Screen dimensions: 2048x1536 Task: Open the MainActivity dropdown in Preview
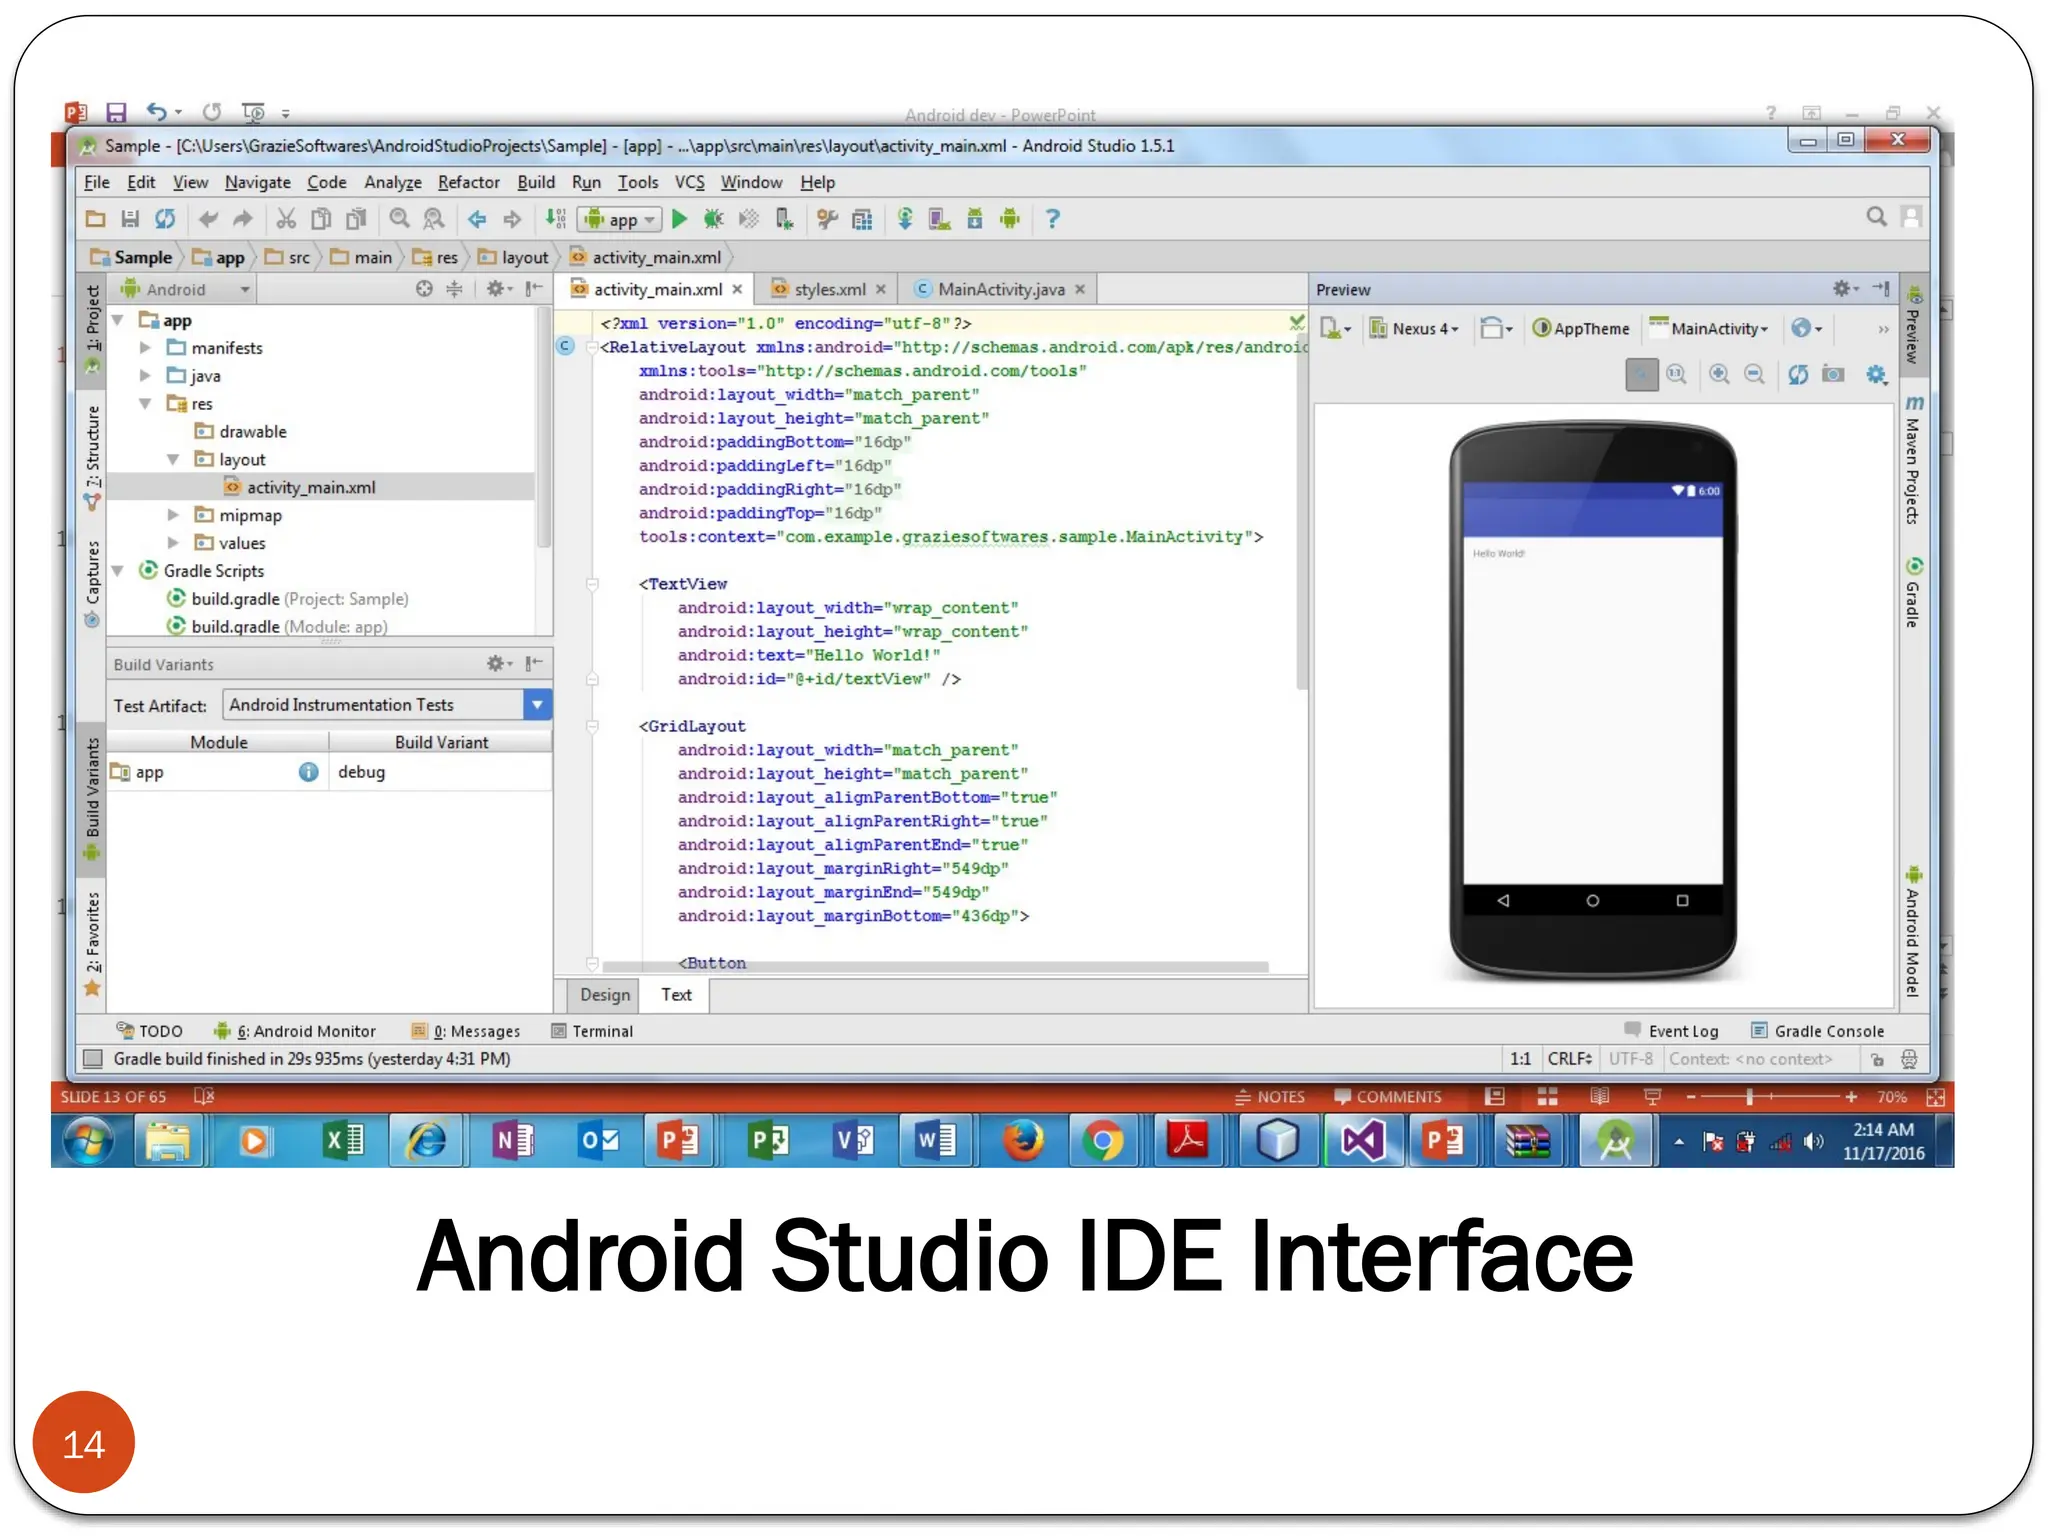coord(1709,328)
